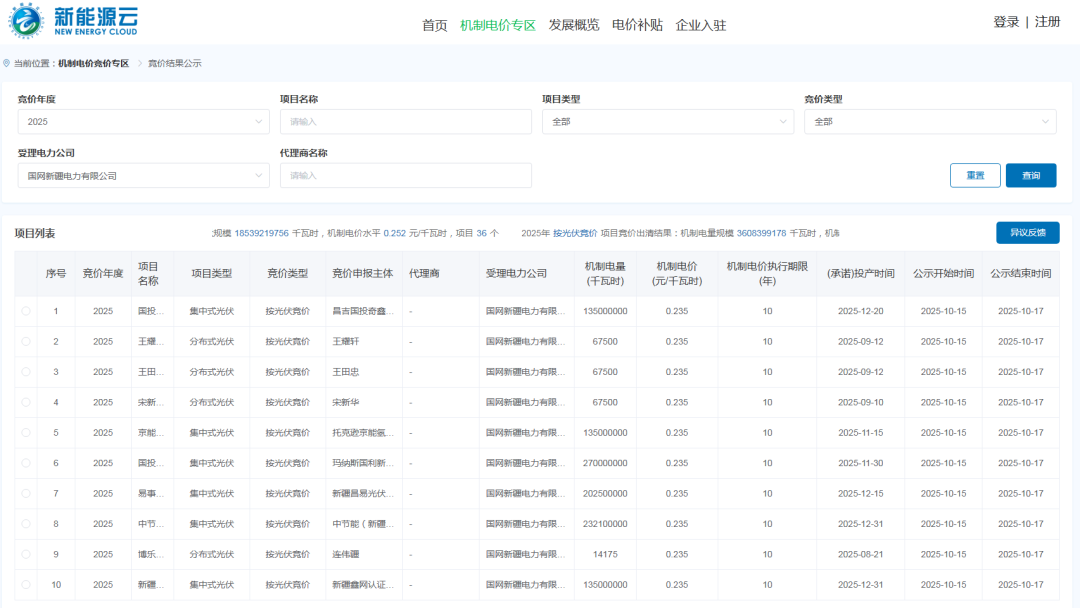Focus the 项目名称 input field
Viewport: 1080px width, 608px height.
tap(405, 122)
